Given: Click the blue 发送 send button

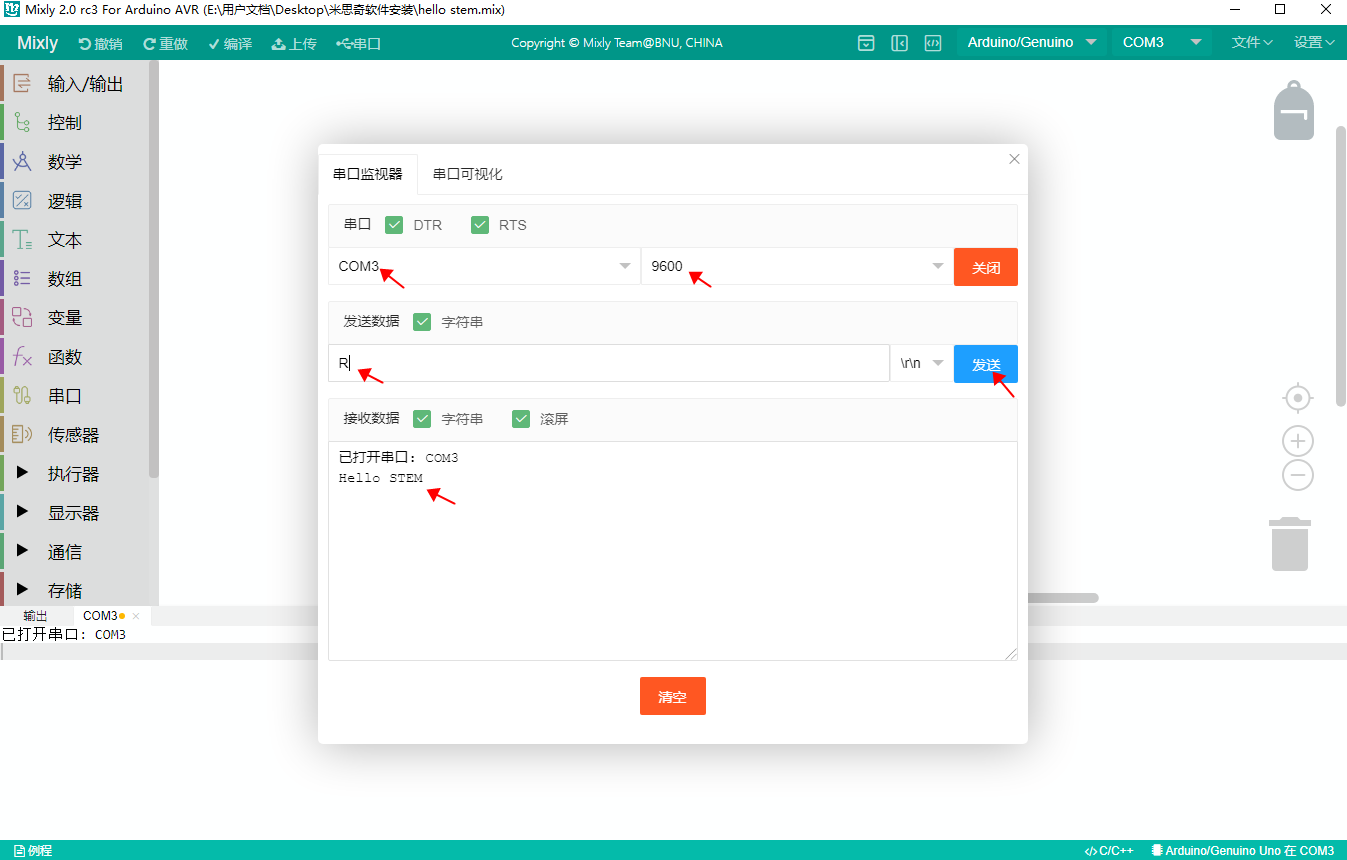Looking at the screenshot, I should click(x=985, y=364).
